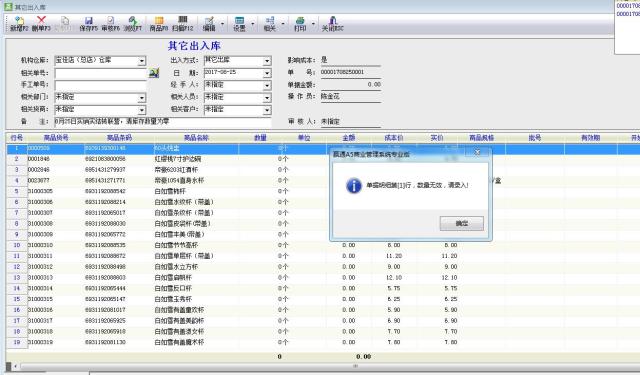This screenshot has height=375, width=640.
Task: Close the message dialog with its X
Action: (x=477, y=152)
